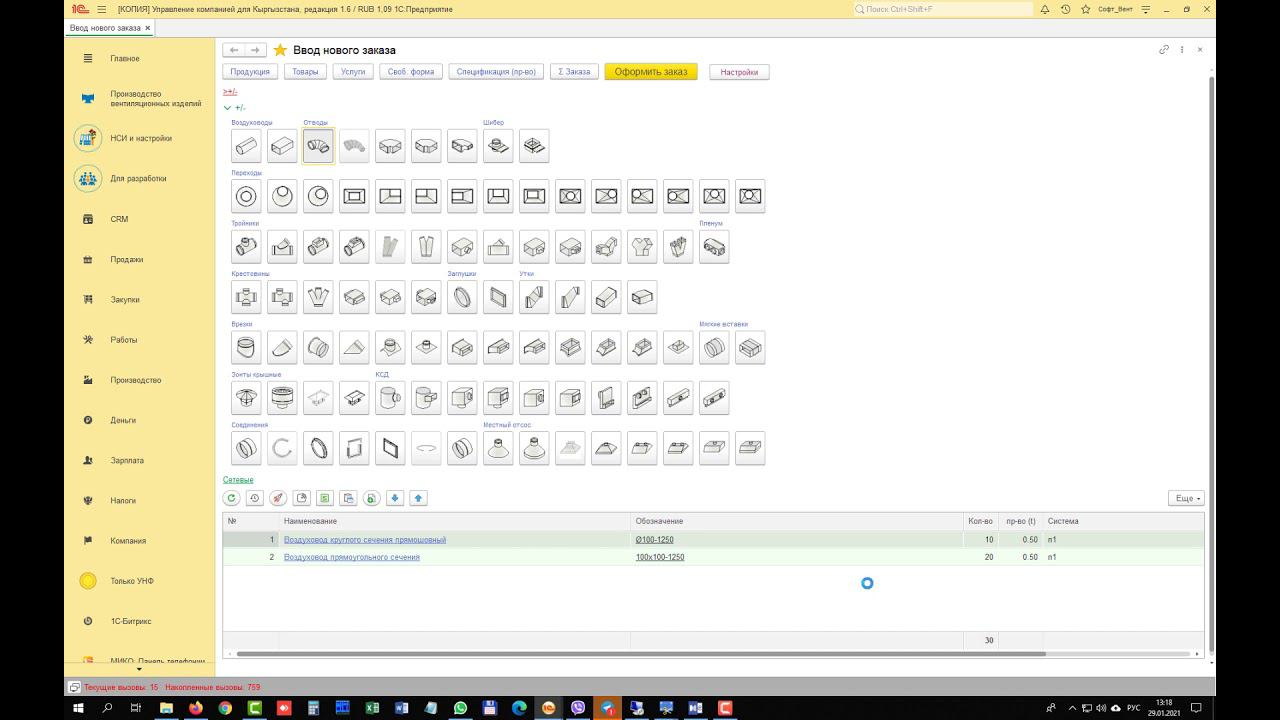
Task: Click the yellow Оформить заказ button
Action: tap(651, 72)
